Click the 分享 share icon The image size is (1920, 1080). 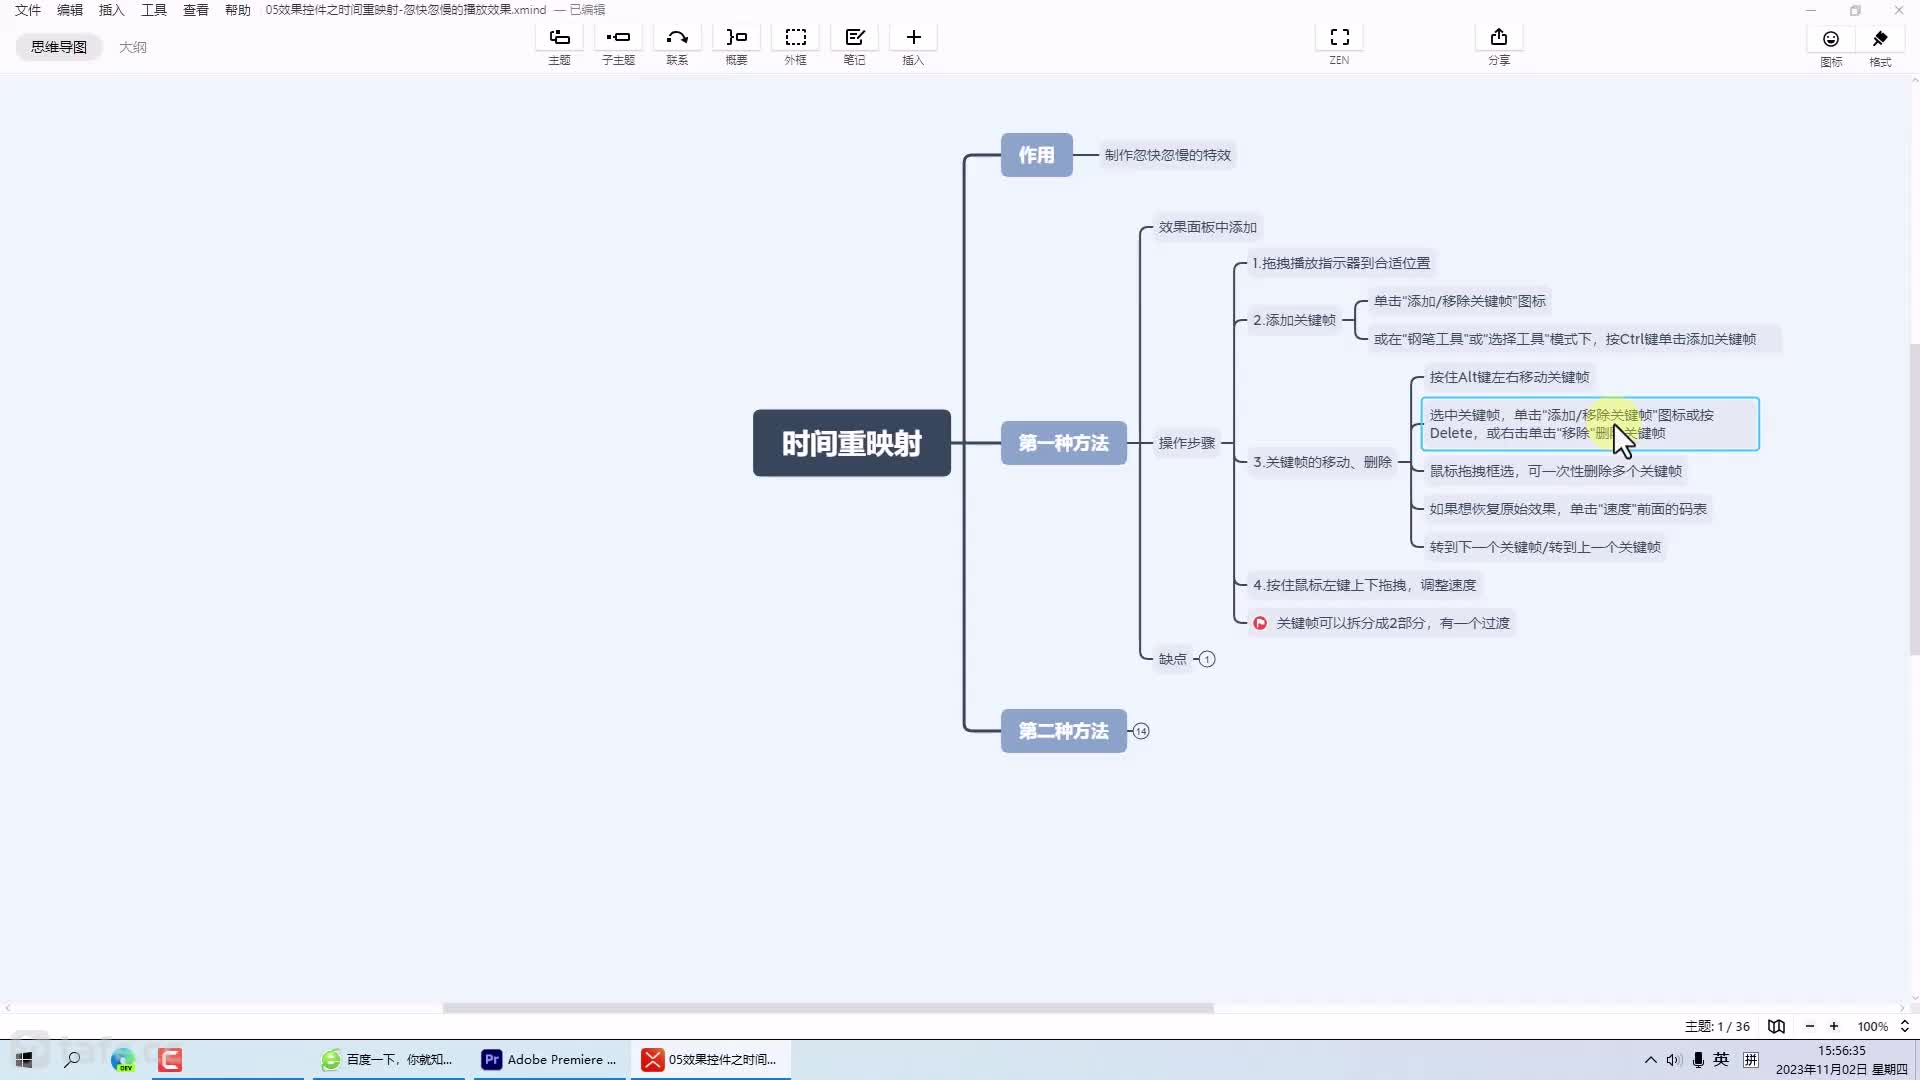(x=1498, y=38)
